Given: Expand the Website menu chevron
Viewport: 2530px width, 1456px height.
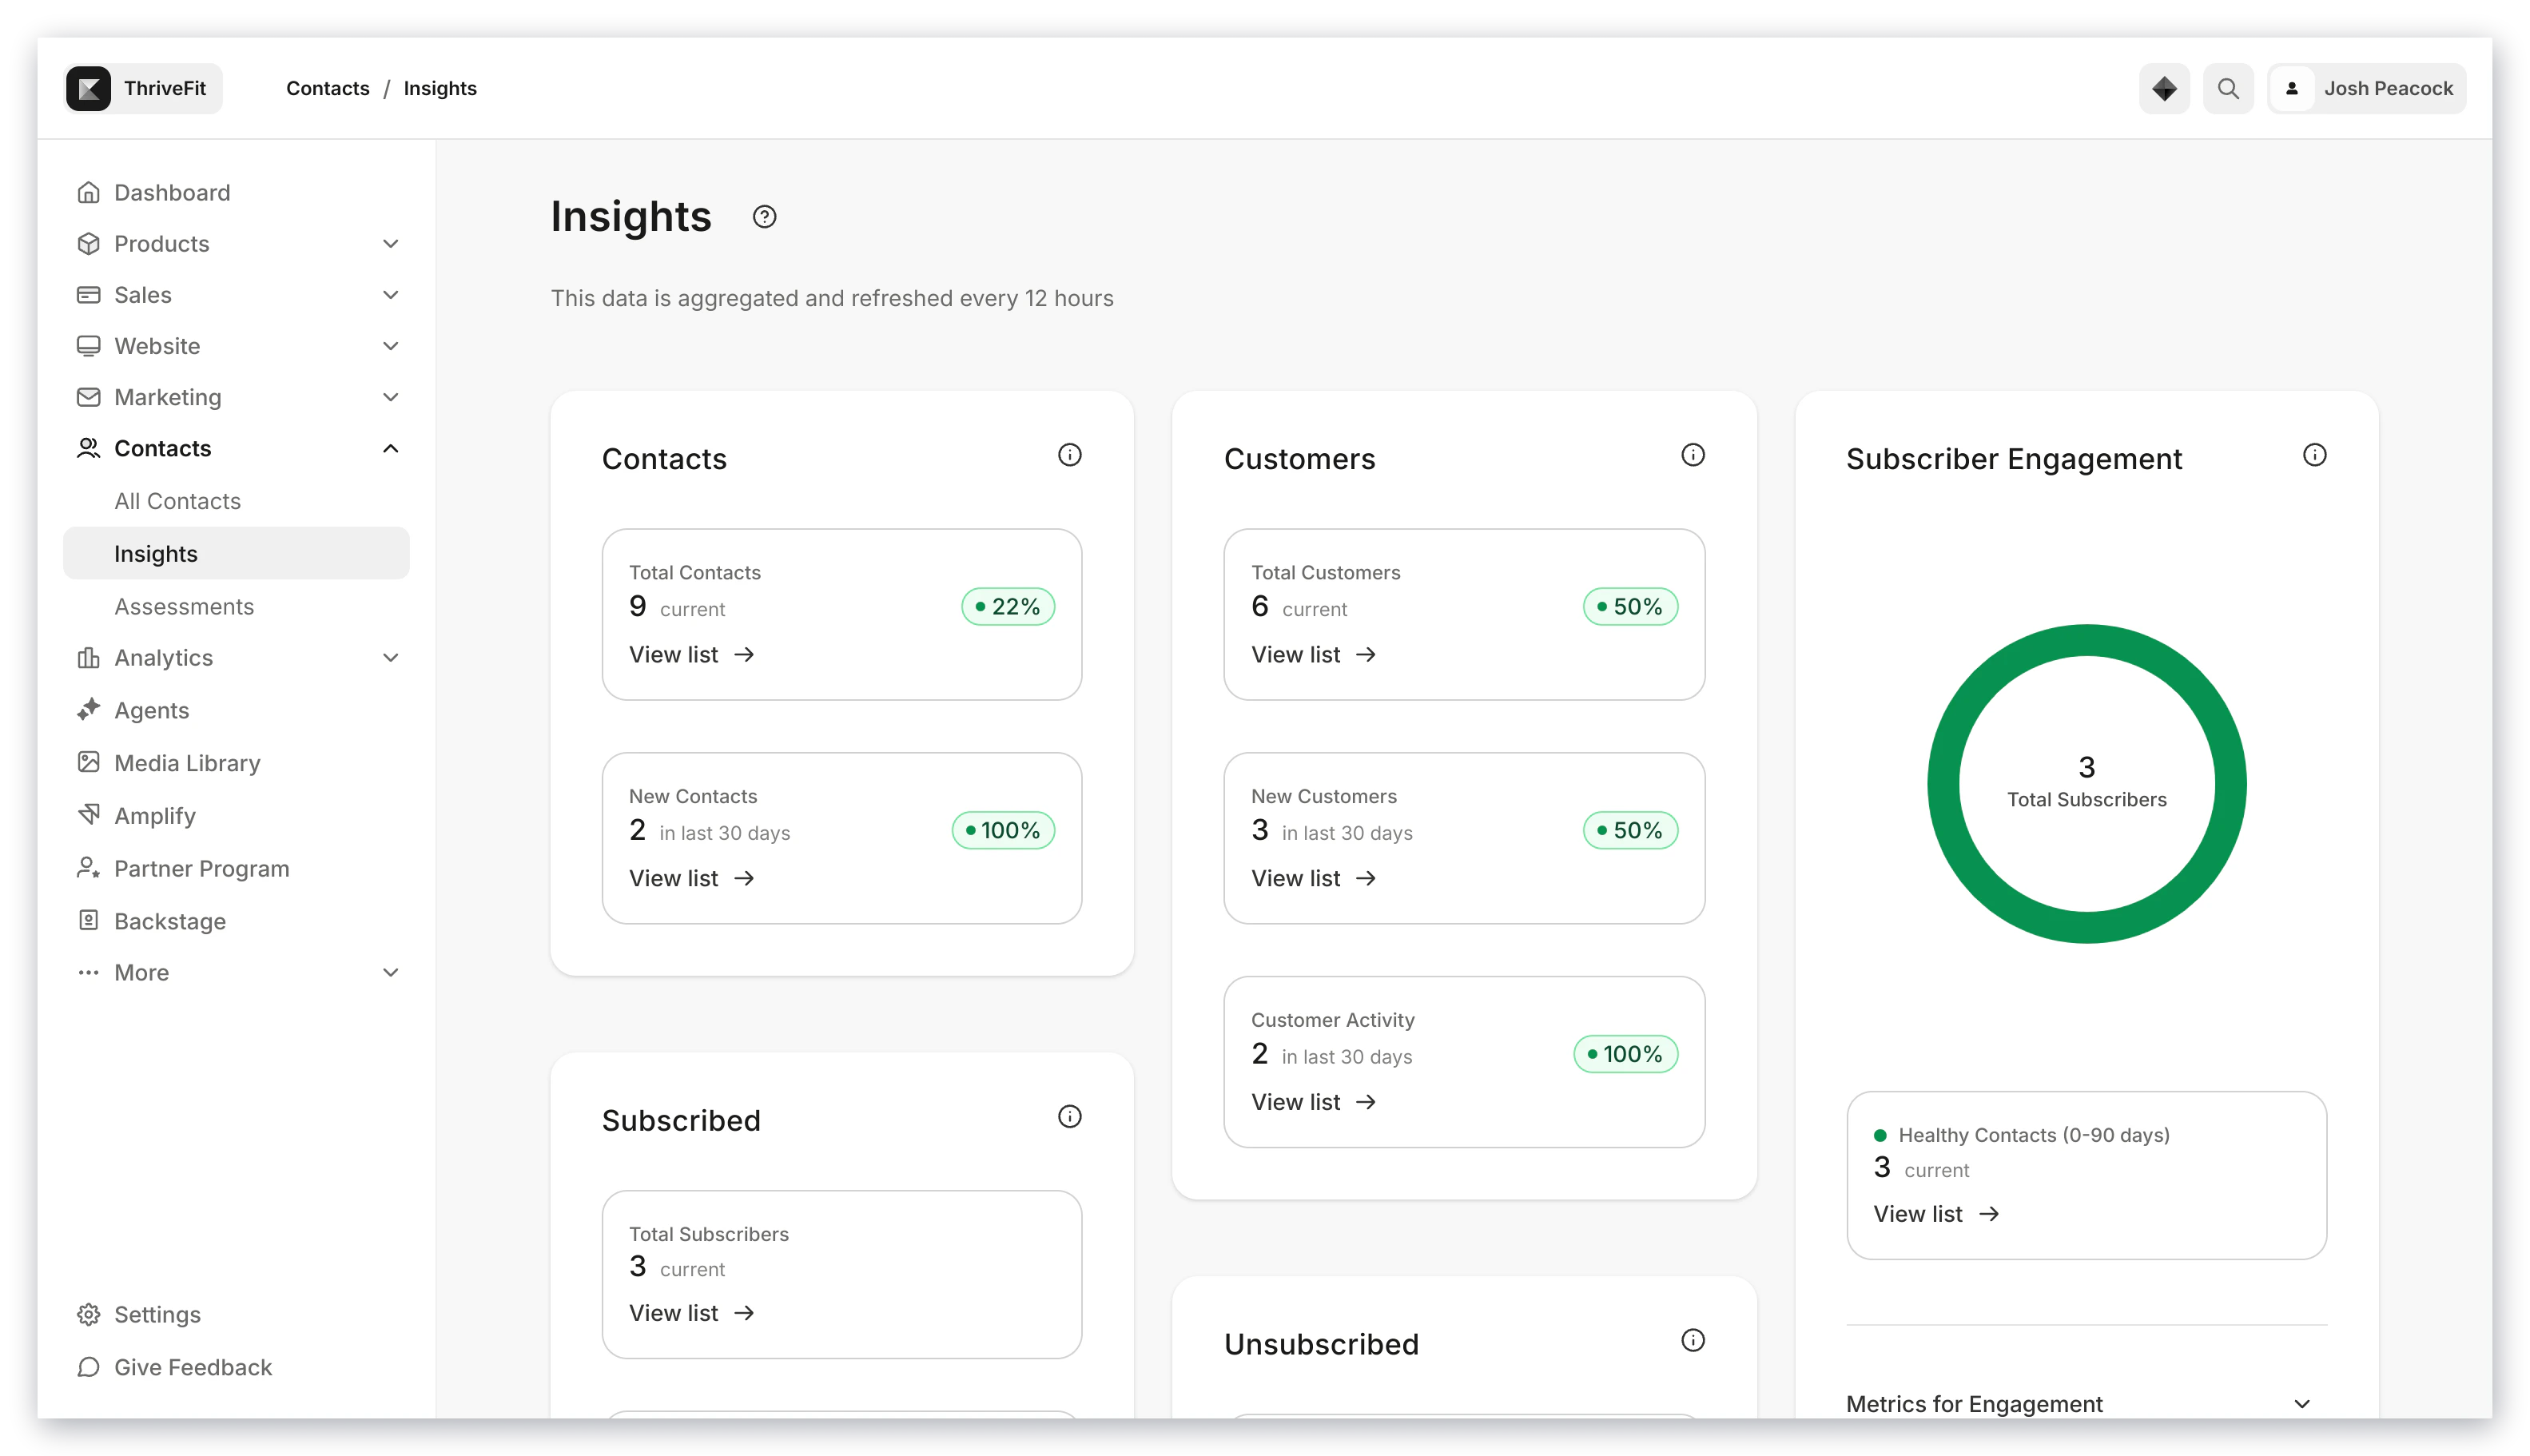Looking at the screenshot, I should tap(390, 346).
